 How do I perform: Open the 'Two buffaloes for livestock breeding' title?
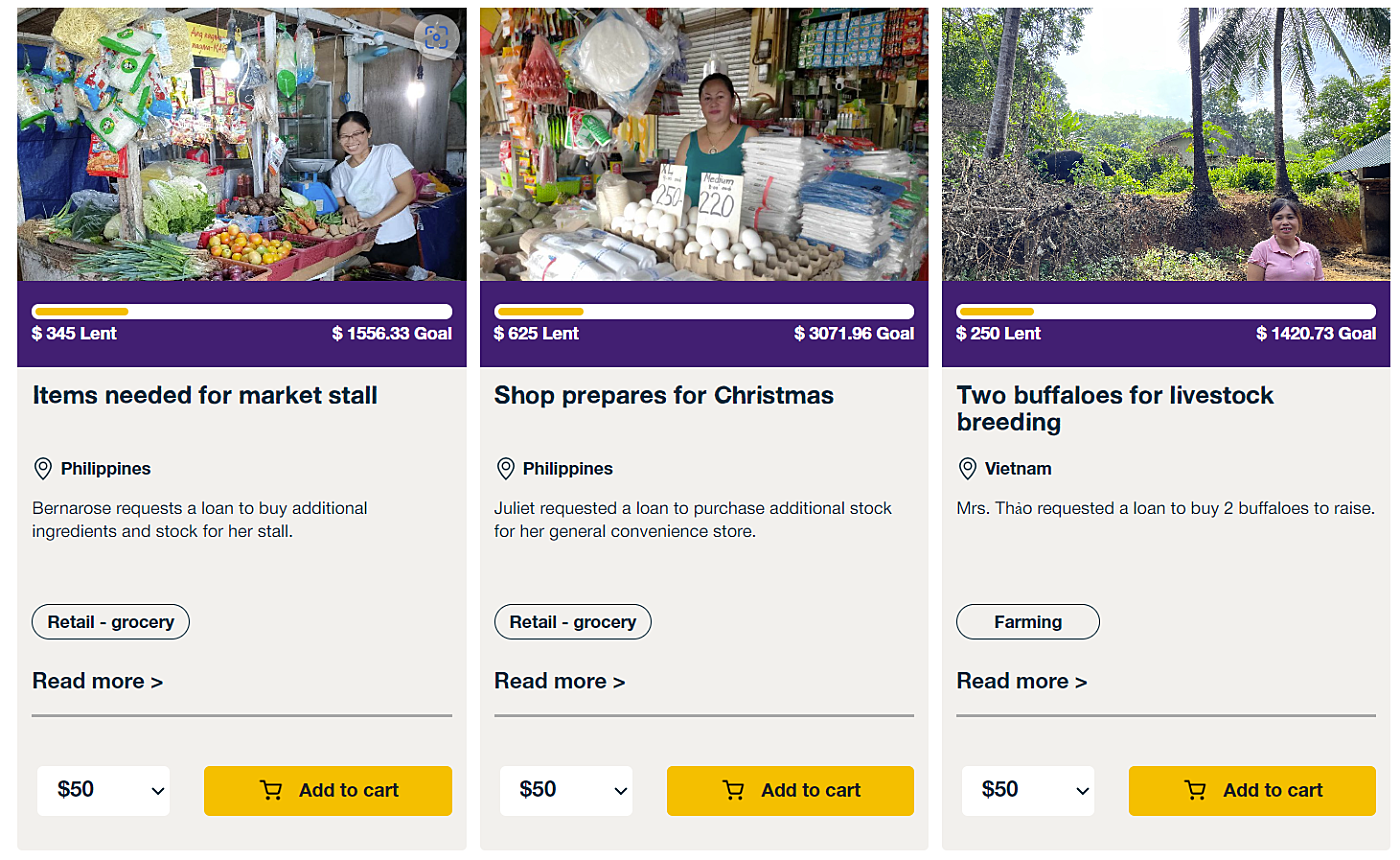(1115, 408)
